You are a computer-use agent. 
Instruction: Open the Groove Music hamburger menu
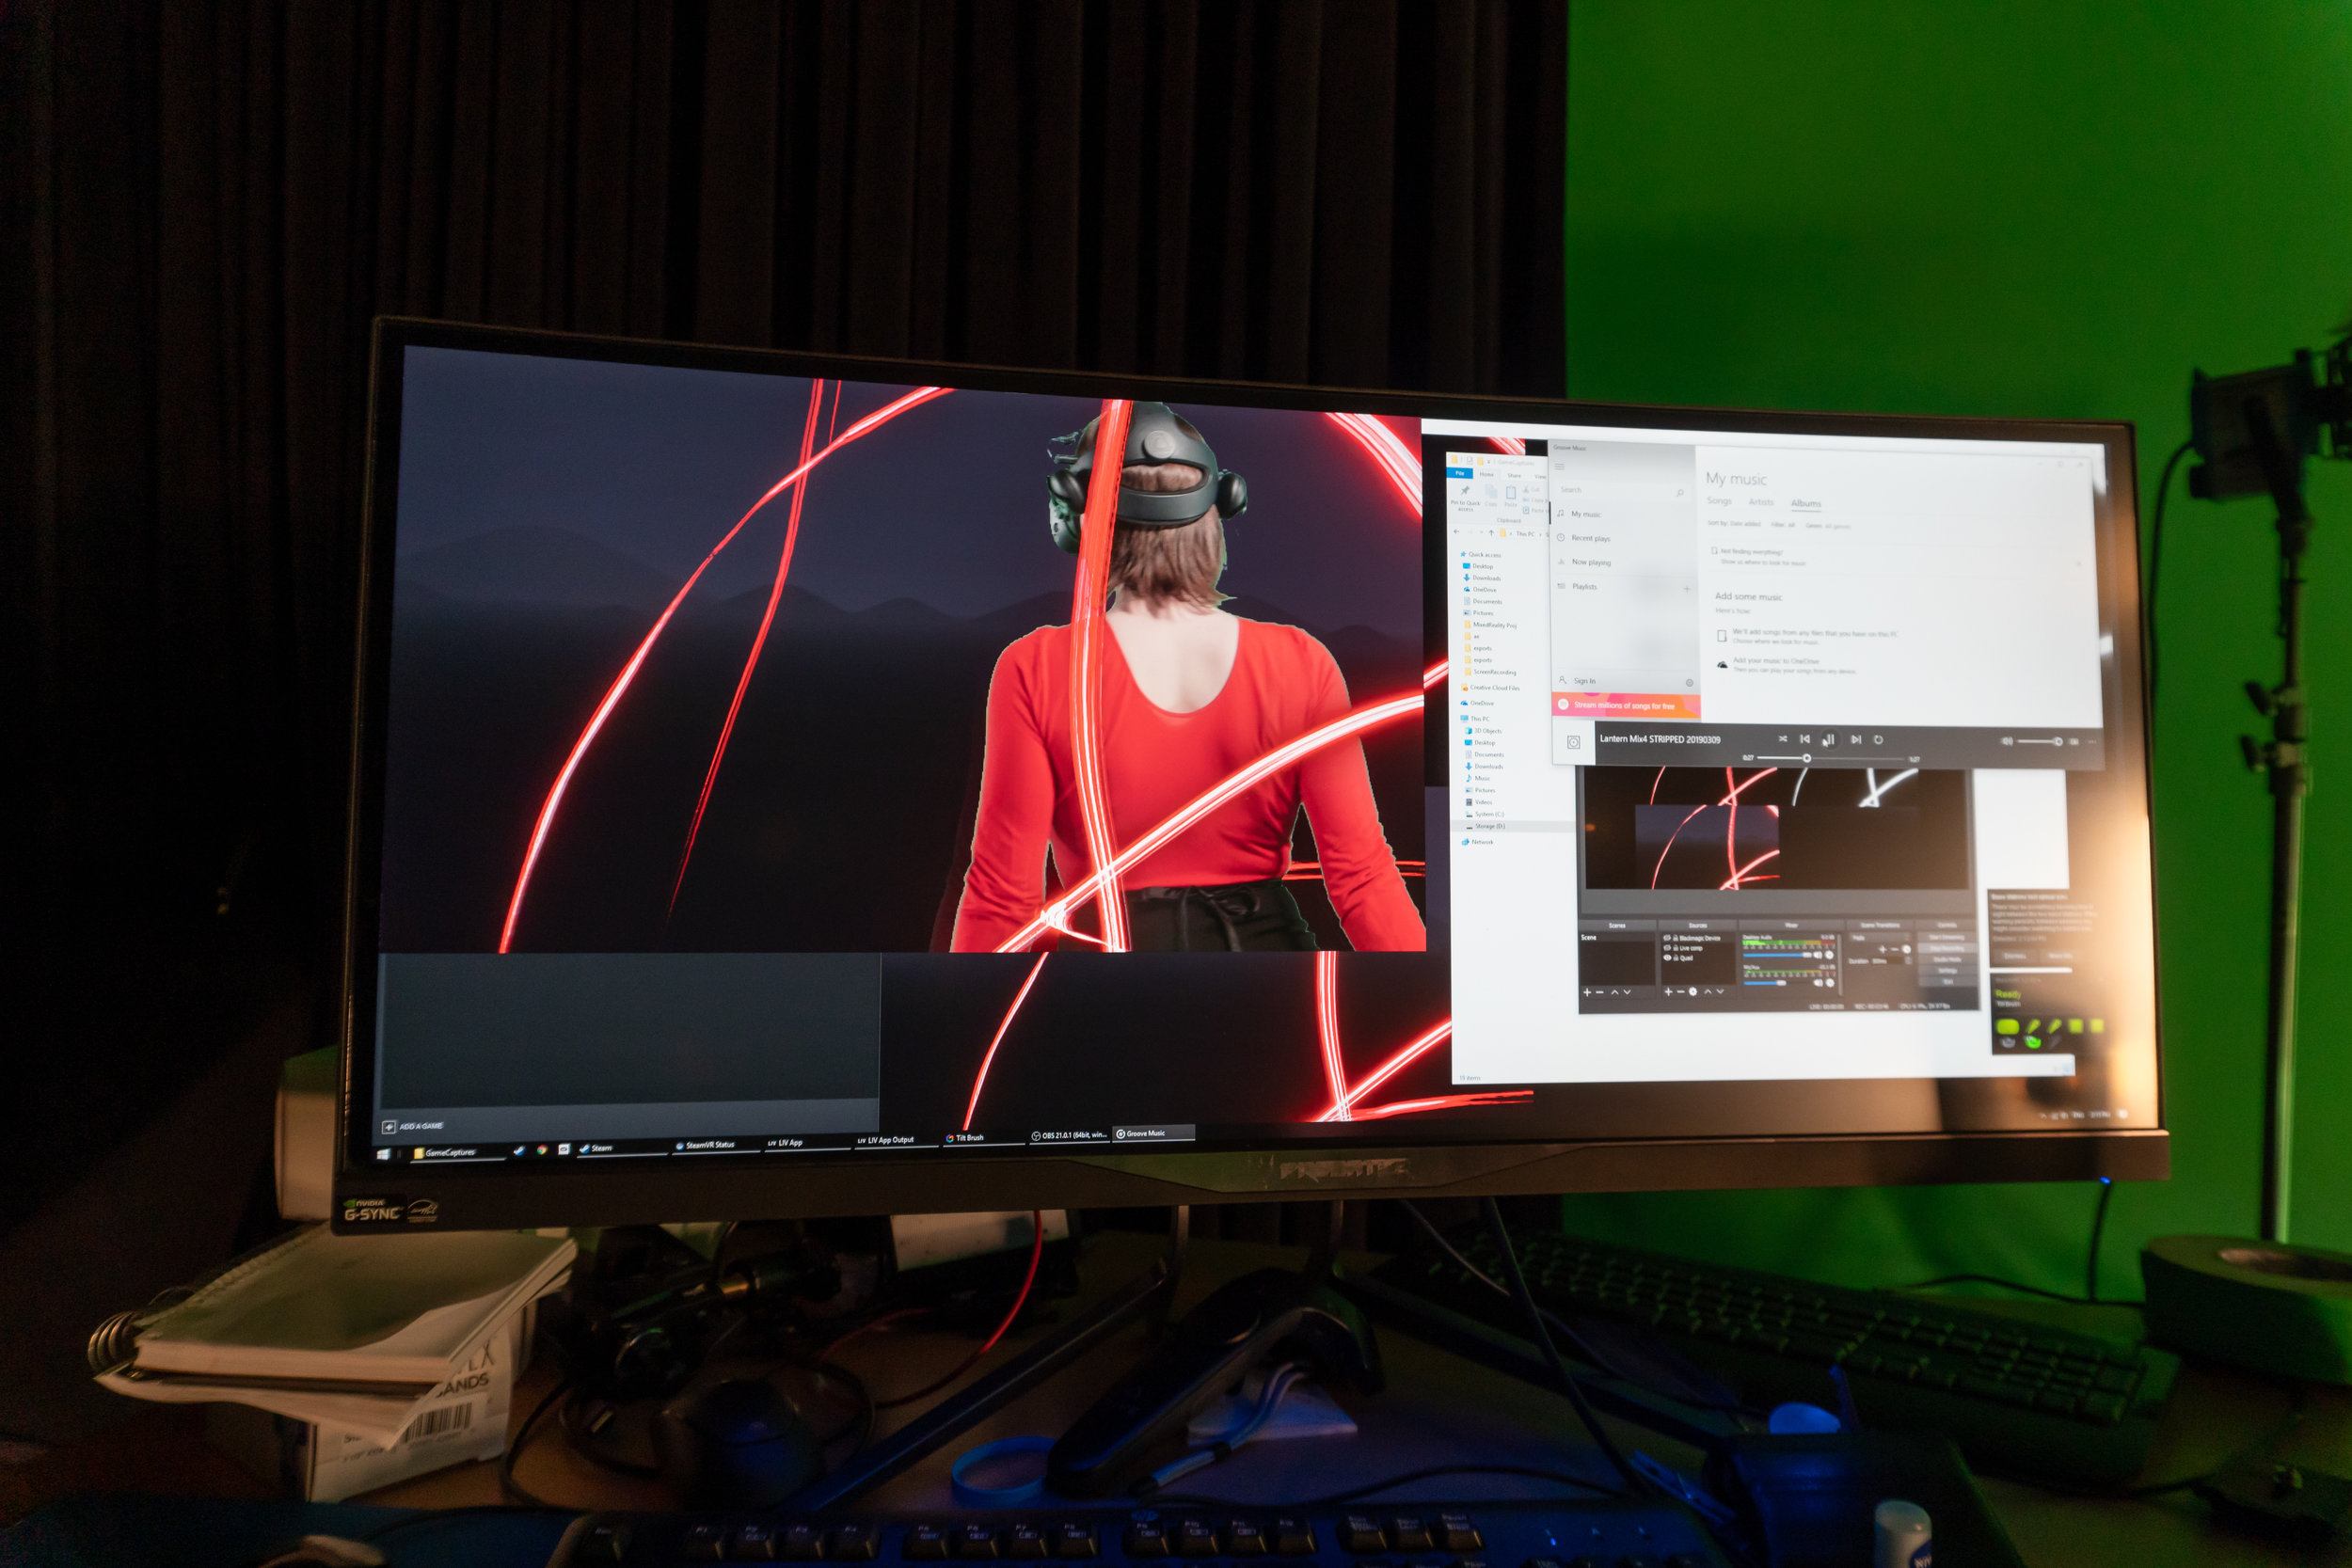(1560, 466)
